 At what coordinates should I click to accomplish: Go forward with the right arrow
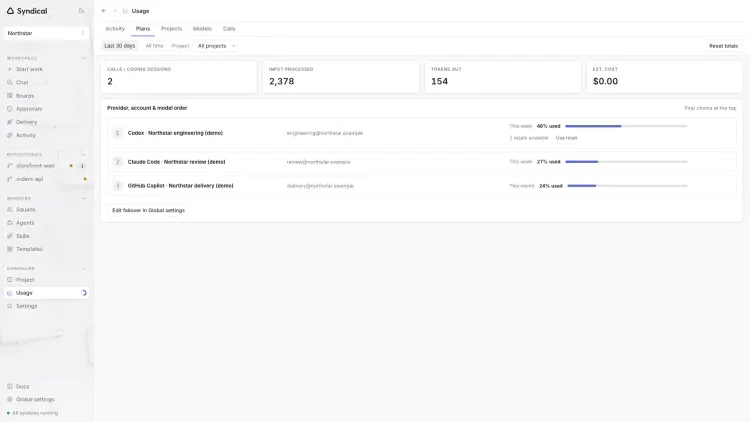pos(115,11)
